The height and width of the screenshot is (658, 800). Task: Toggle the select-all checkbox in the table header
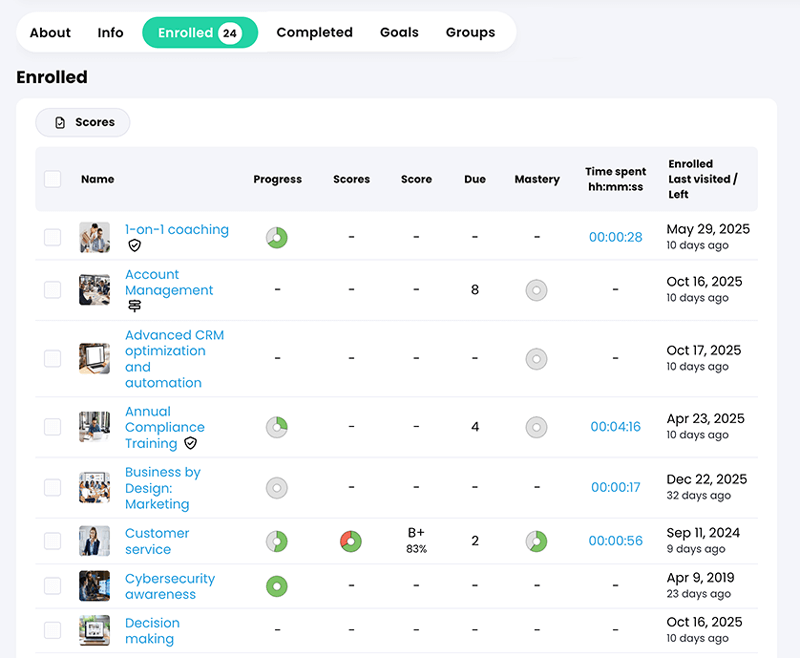point(53,178)
